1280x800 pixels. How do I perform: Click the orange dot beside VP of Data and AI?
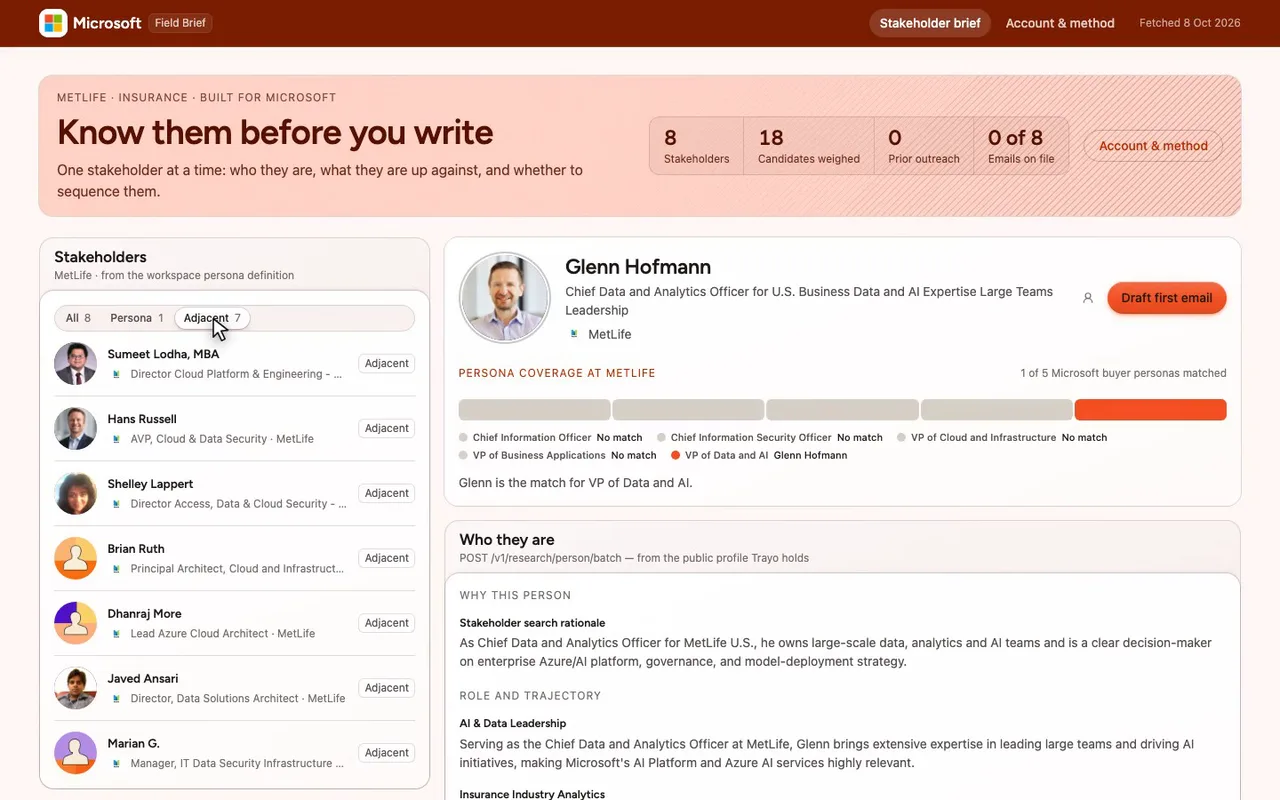click(x=676, y=455)
